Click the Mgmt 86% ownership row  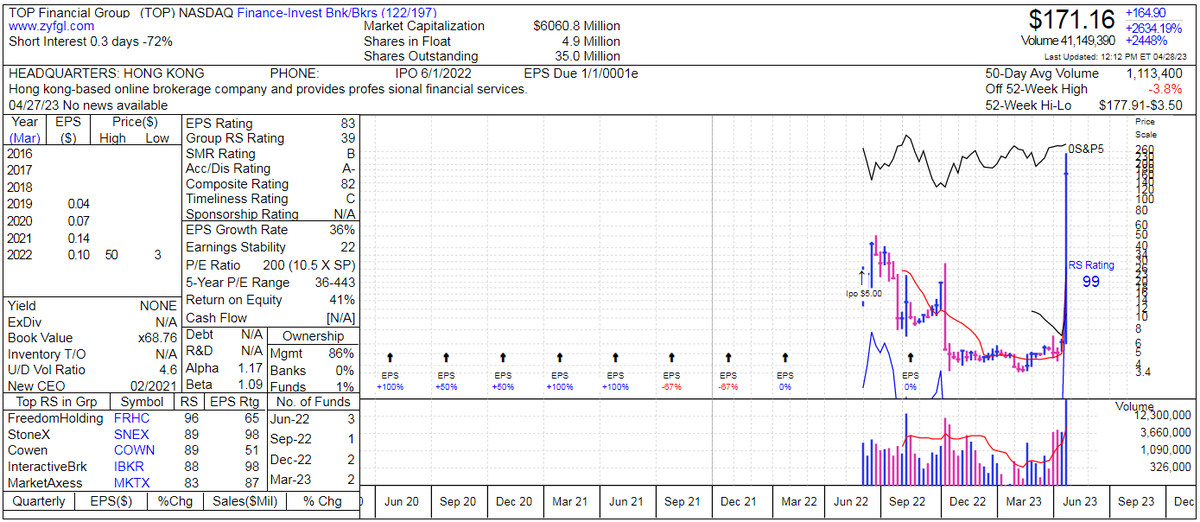tap(312, 354)
